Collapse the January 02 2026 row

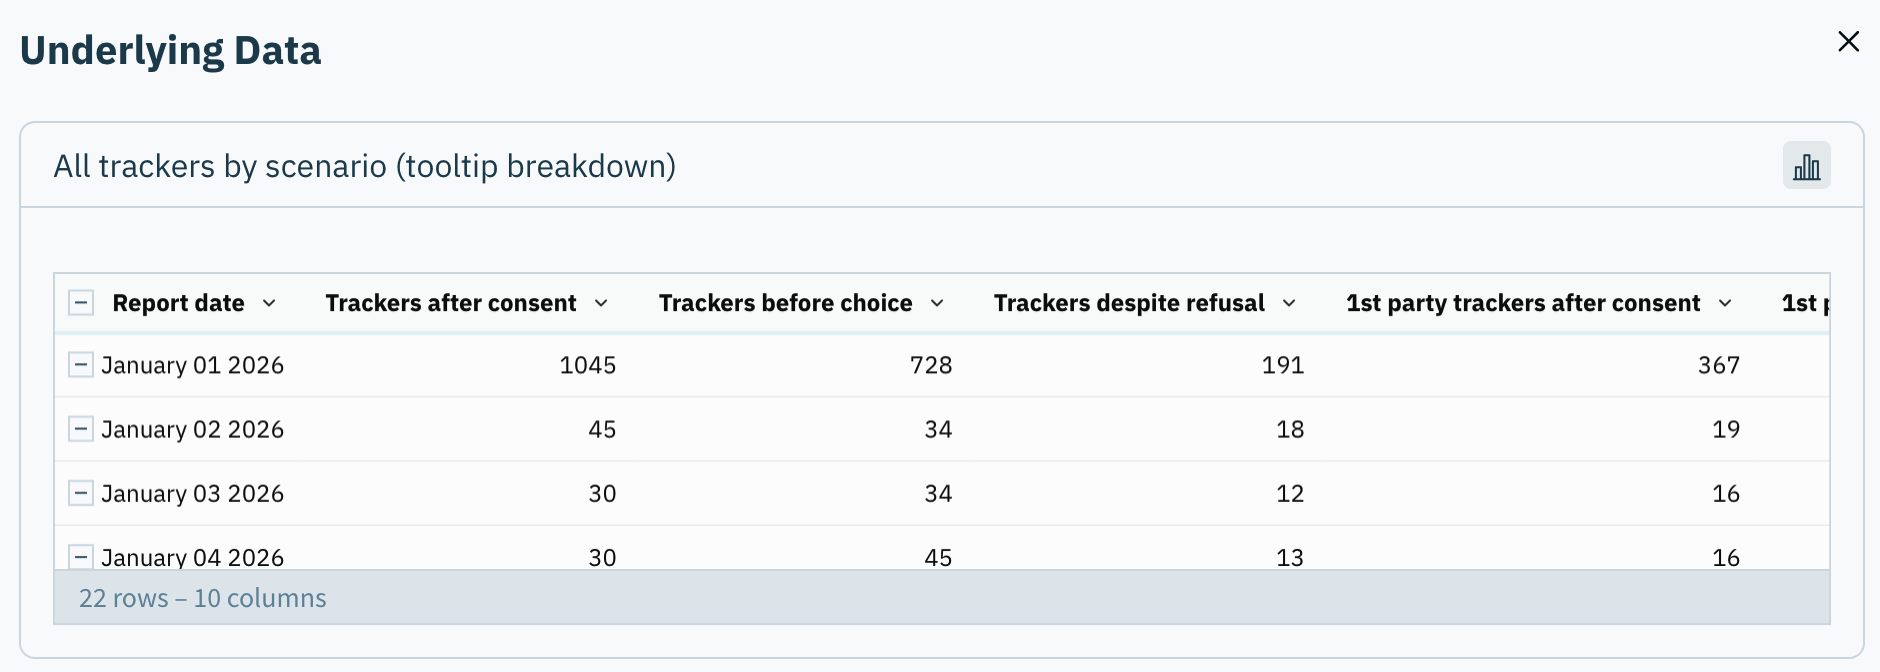pos(81,429)
